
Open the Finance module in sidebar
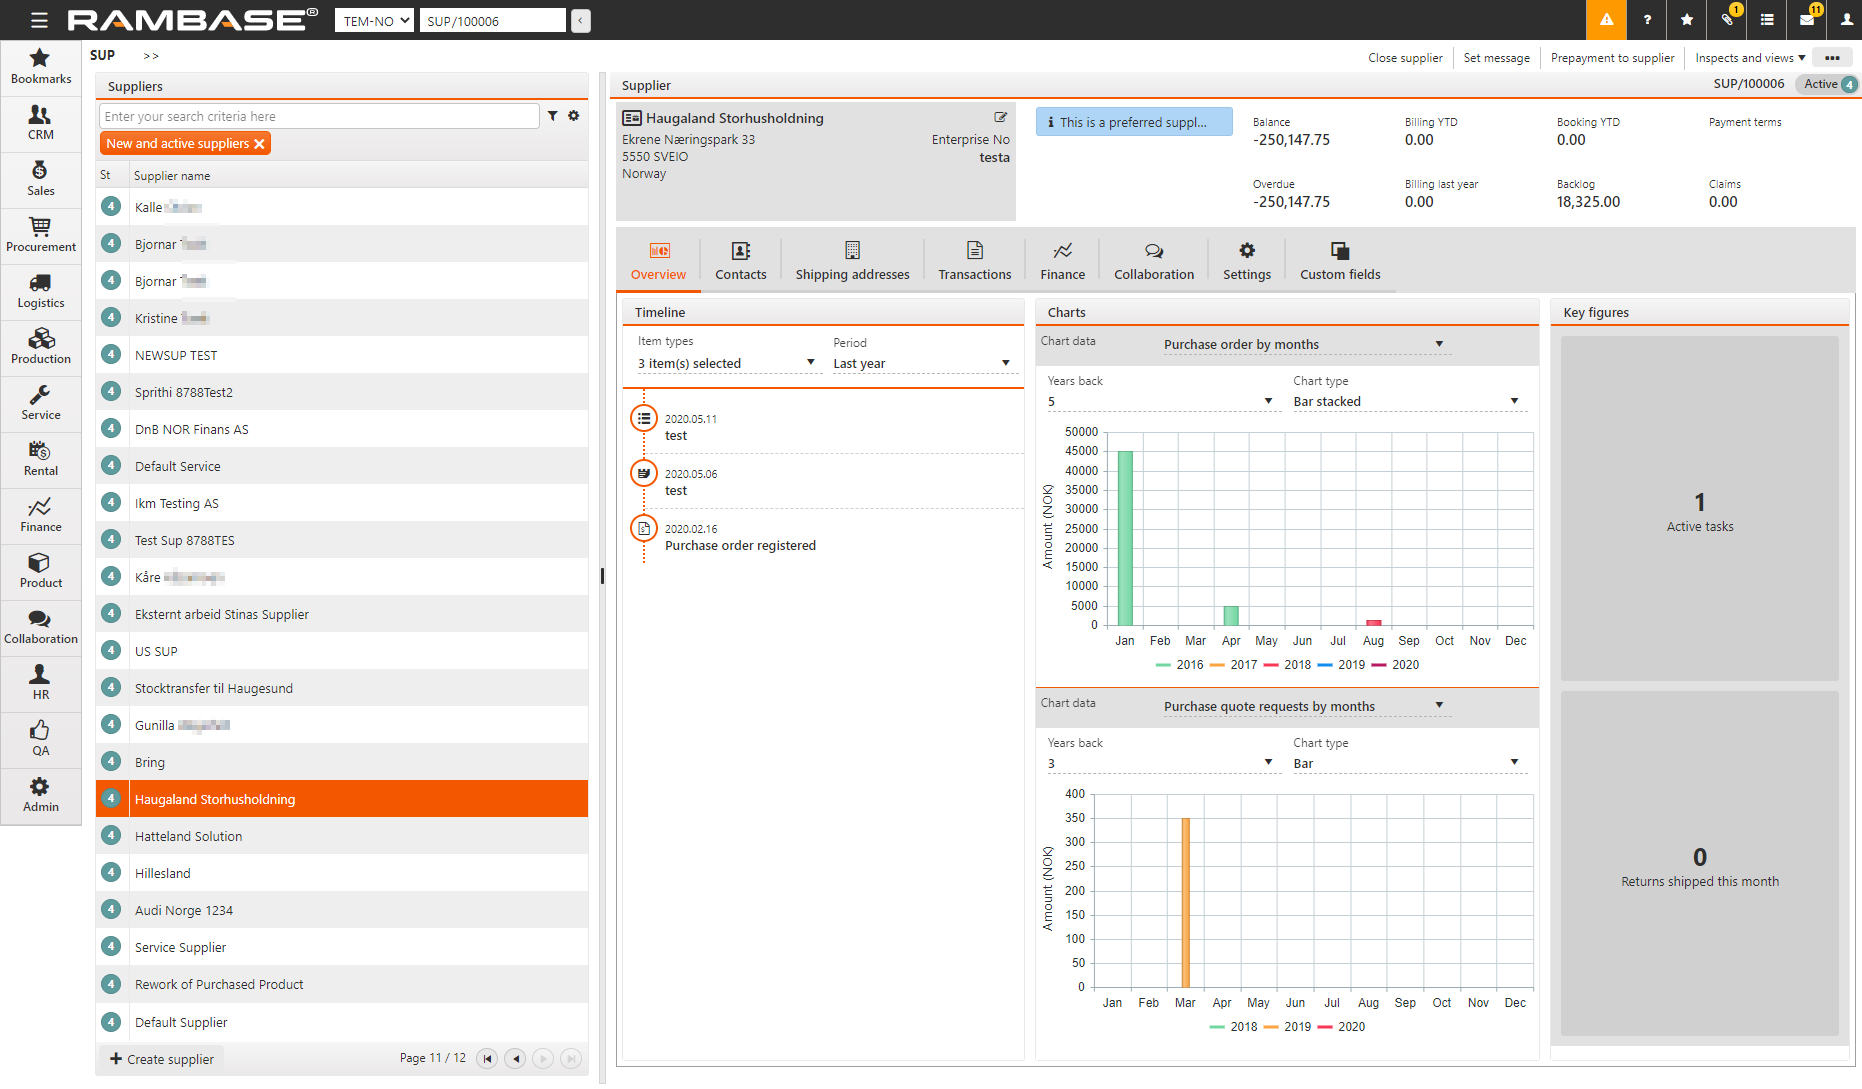tap(41, 515)
